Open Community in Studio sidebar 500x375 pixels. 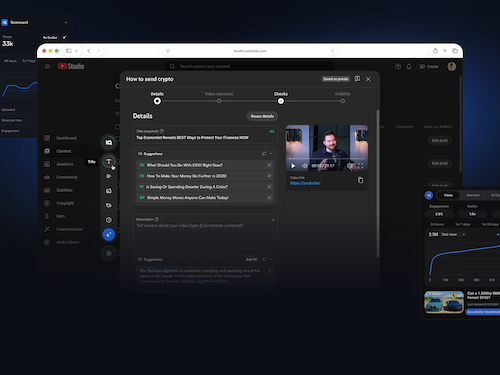[67, 177]
